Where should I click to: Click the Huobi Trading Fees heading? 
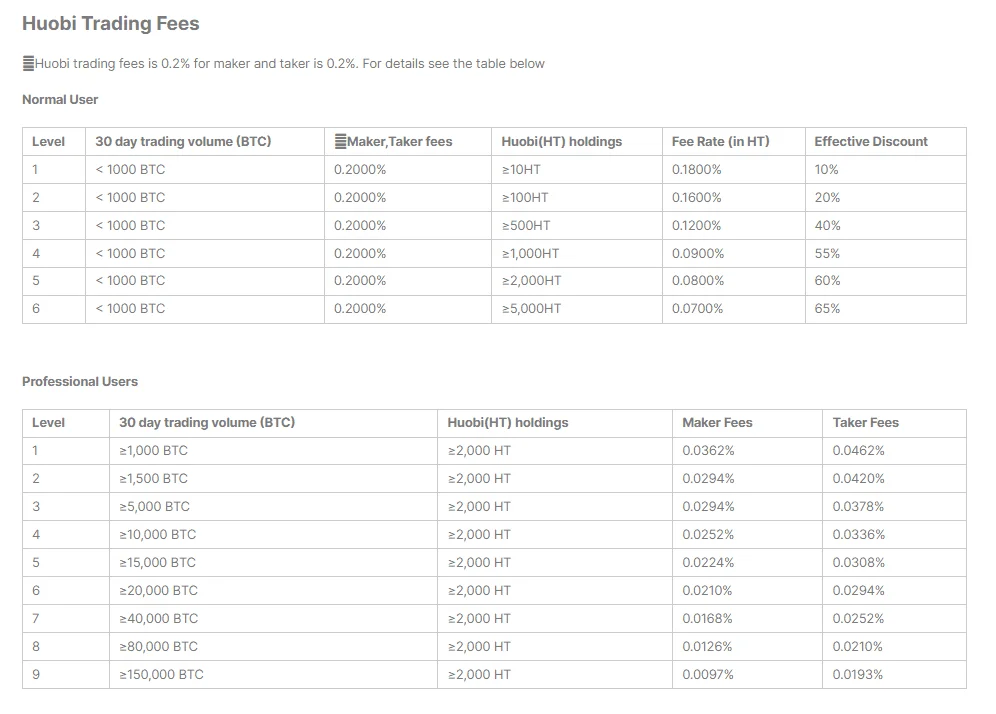tap(111, 24)
